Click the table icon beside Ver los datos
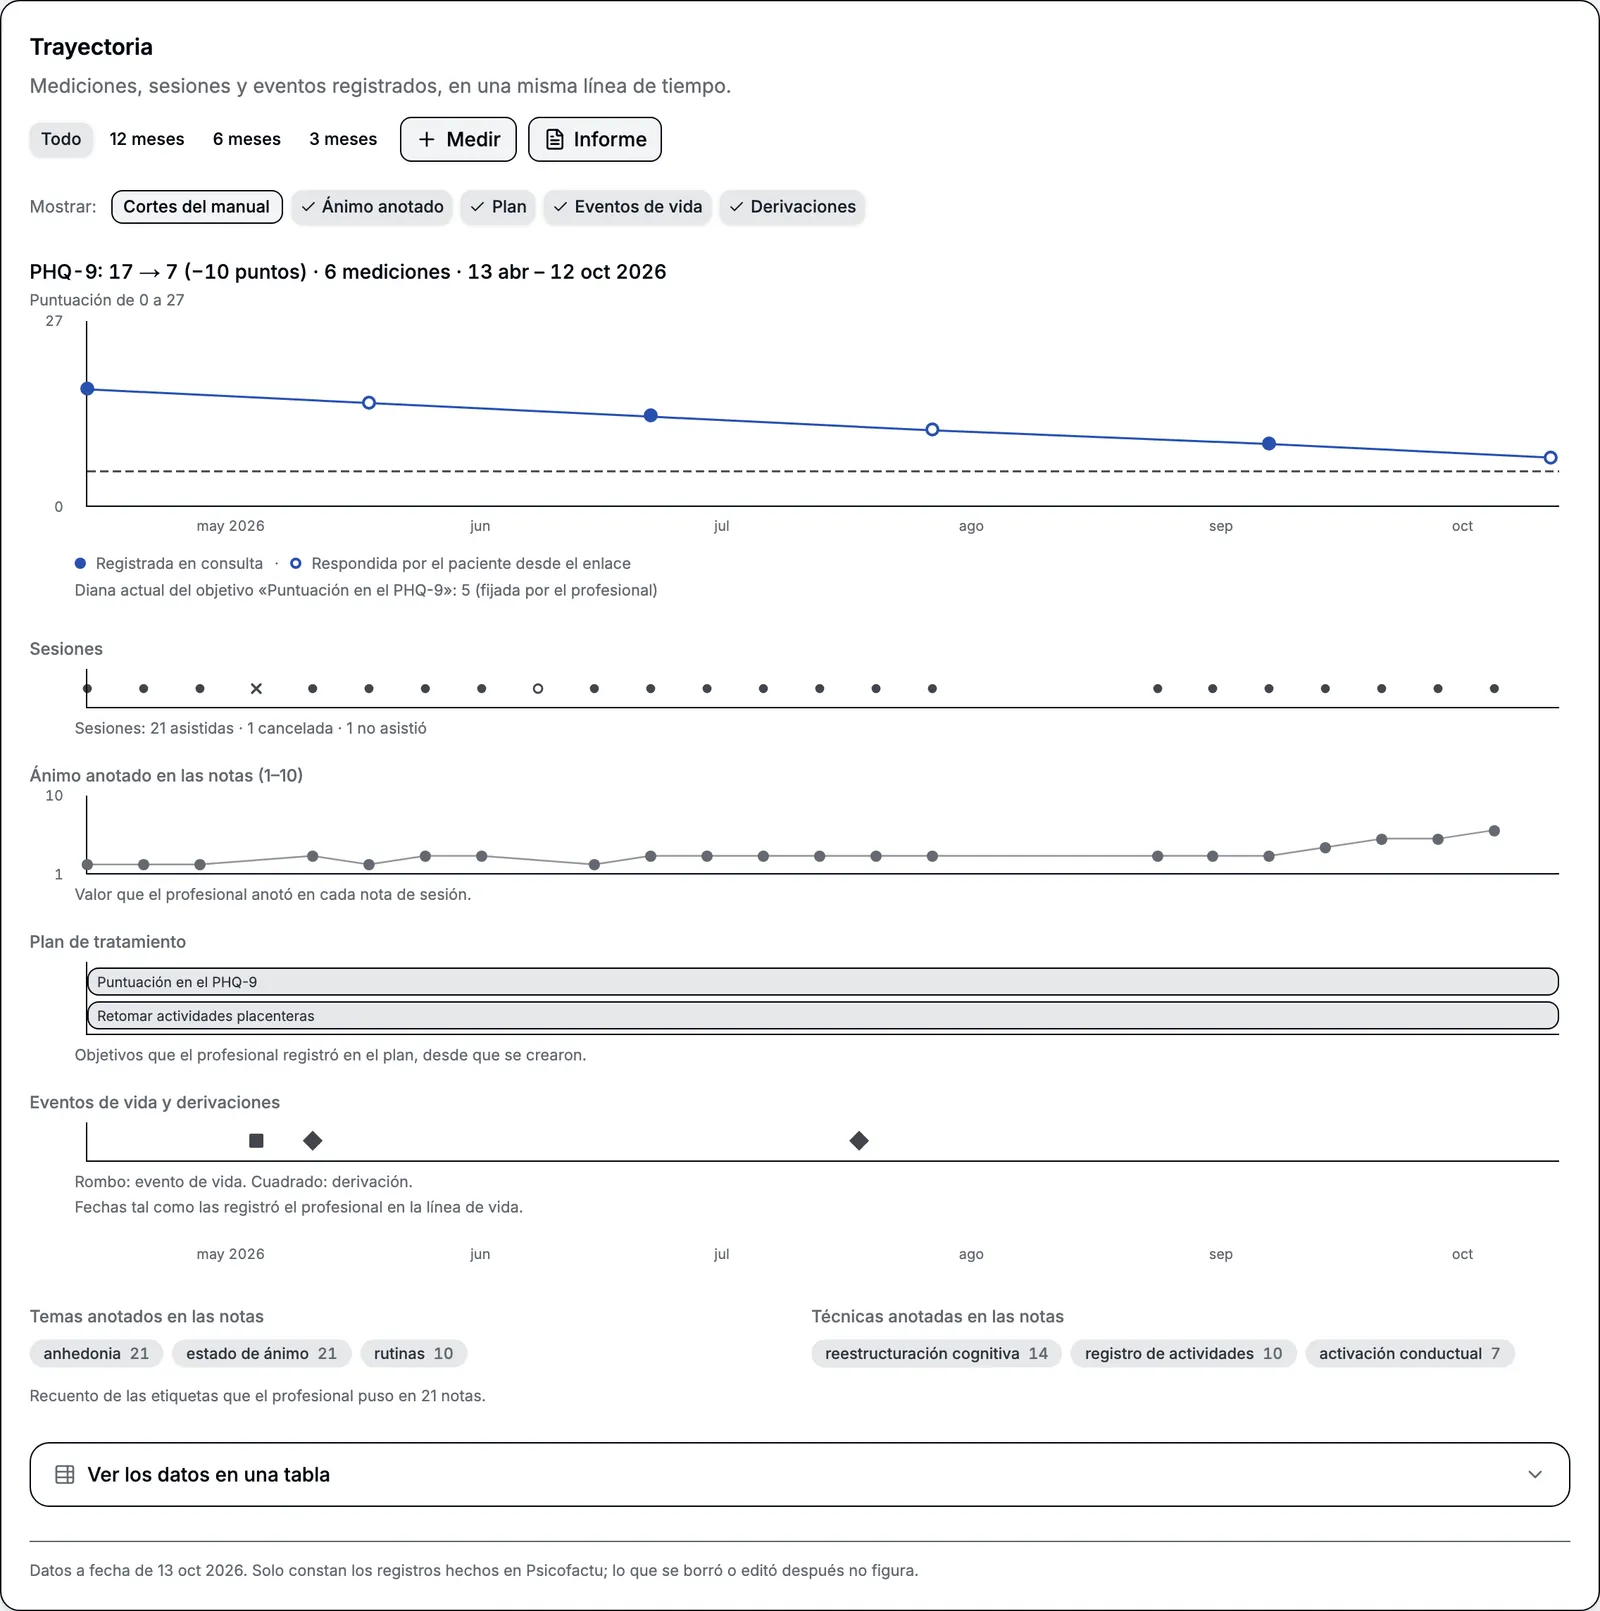Image resolution: width=1600 pixels, height=1611 pixels. (x=65, y=1474)
